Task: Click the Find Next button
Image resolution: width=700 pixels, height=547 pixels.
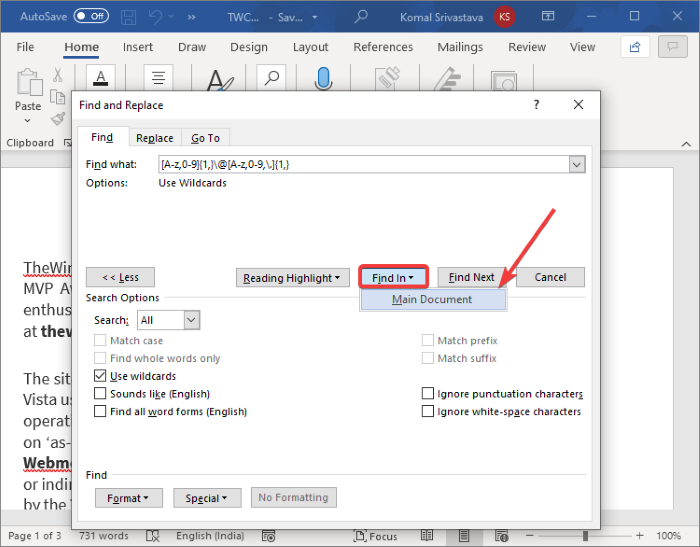Action: tap(471, 277)
